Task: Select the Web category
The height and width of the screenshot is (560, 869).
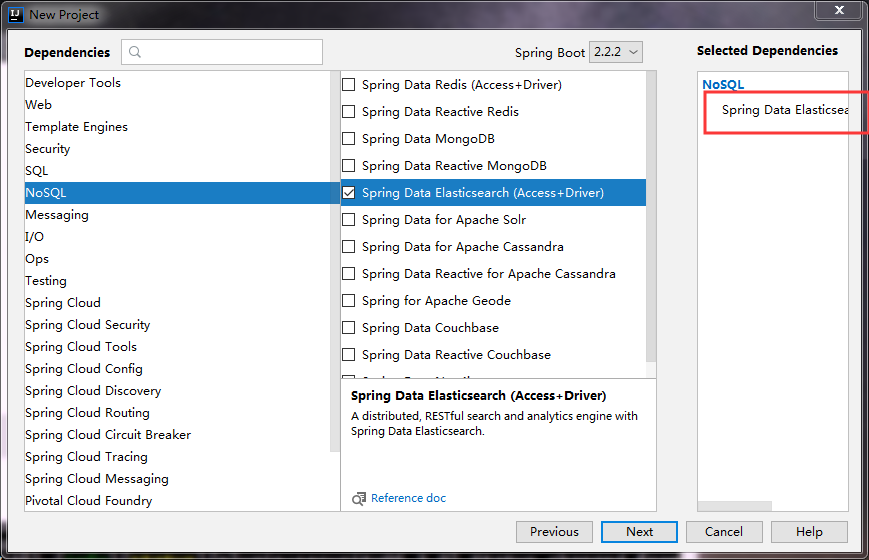Action: click(177, 105)
